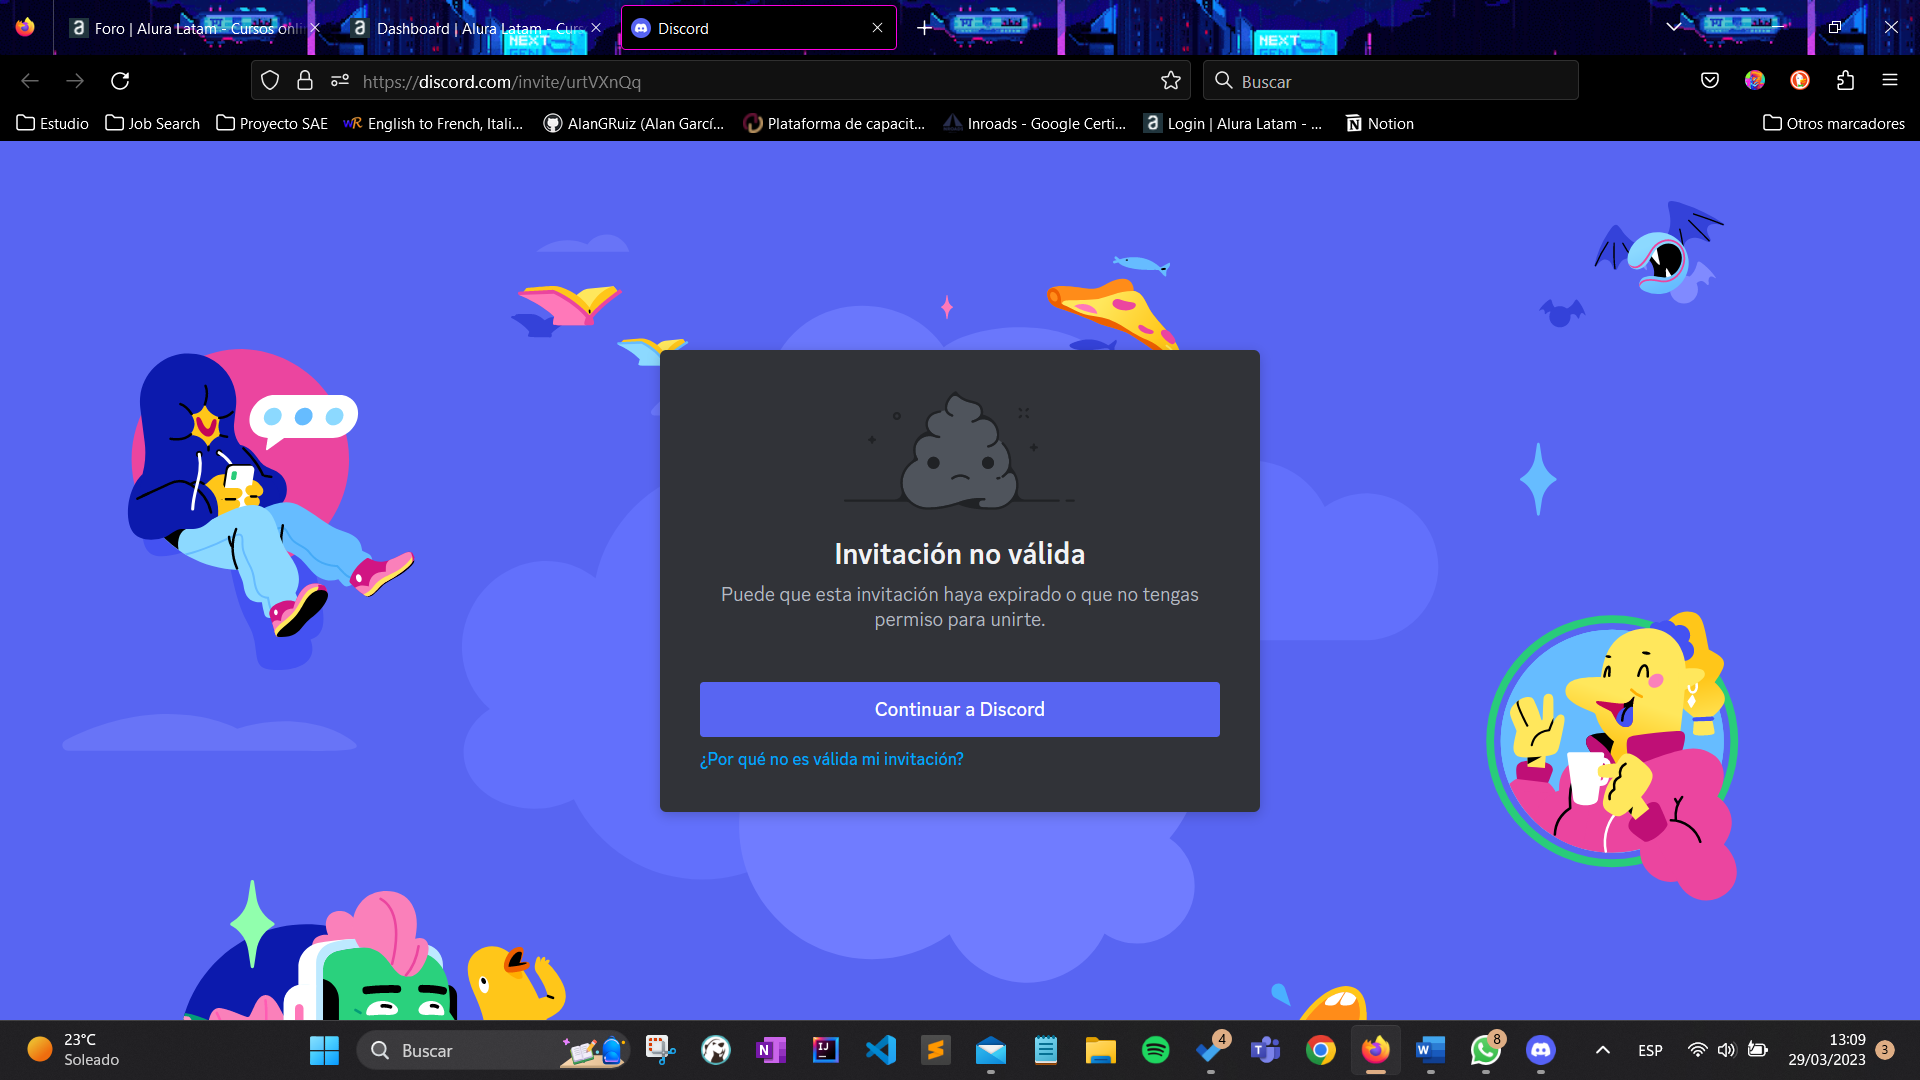Screen dimensions: 1920x1080
Task: Show hidden system tray icons
Action: pos(1602,1050)
